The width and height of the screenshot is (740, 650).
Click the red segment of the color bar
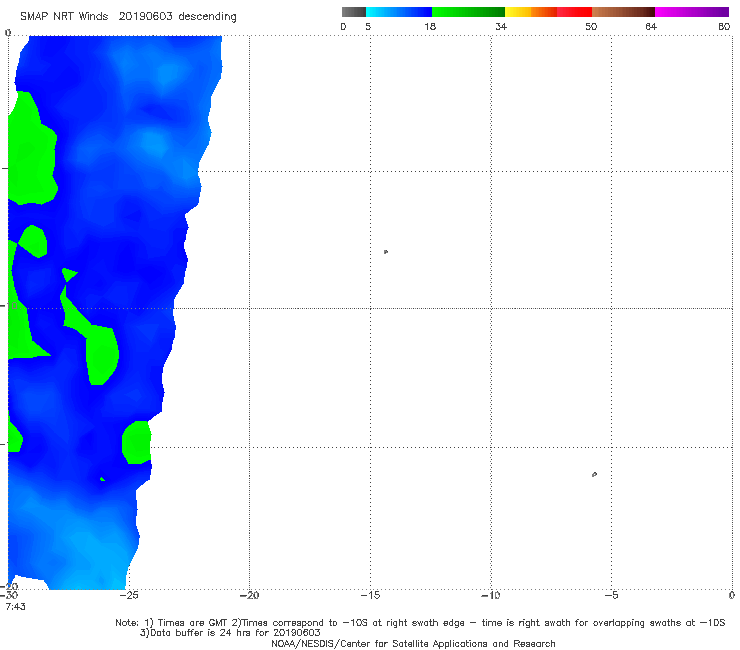(x=574, y=12)
